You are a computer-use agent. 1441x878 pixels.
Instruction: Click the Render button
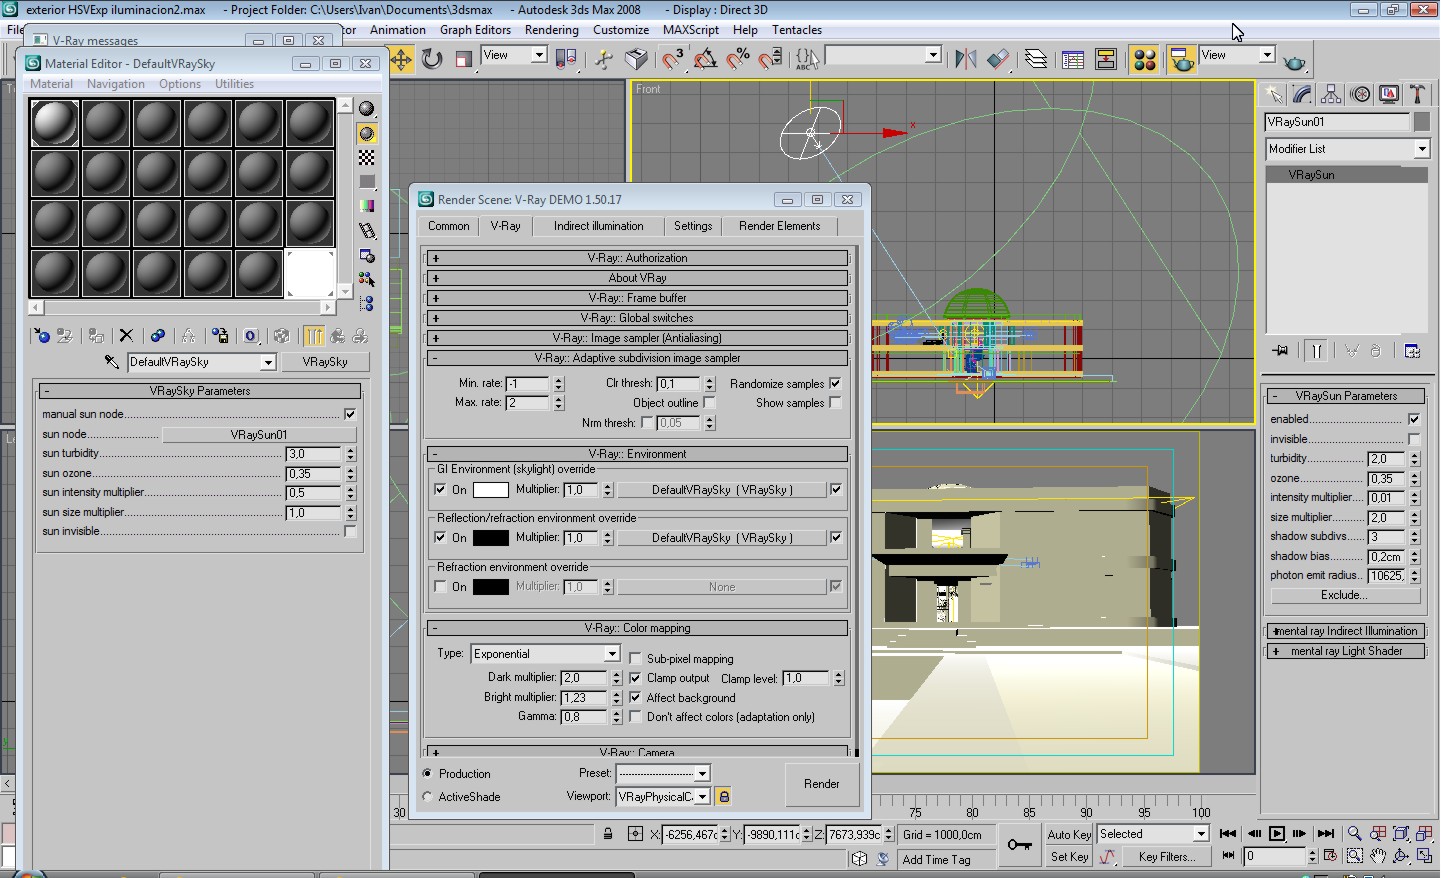tap(822, 784)
